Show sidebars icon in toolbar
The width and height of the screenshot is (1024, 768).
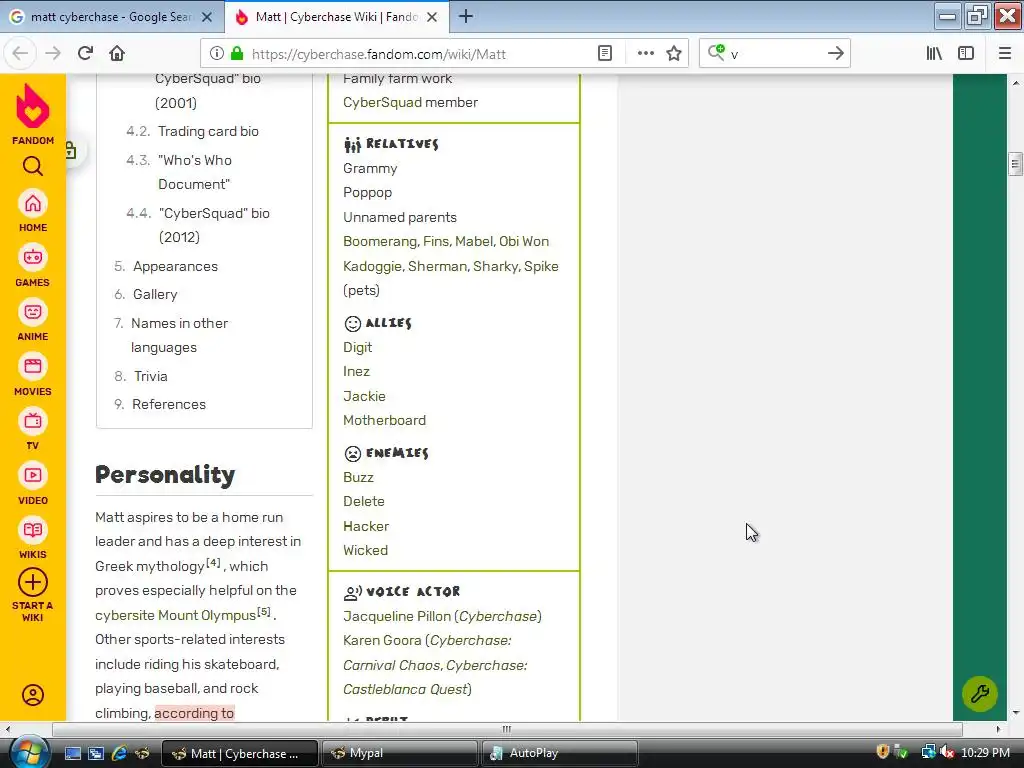point(966,54)
